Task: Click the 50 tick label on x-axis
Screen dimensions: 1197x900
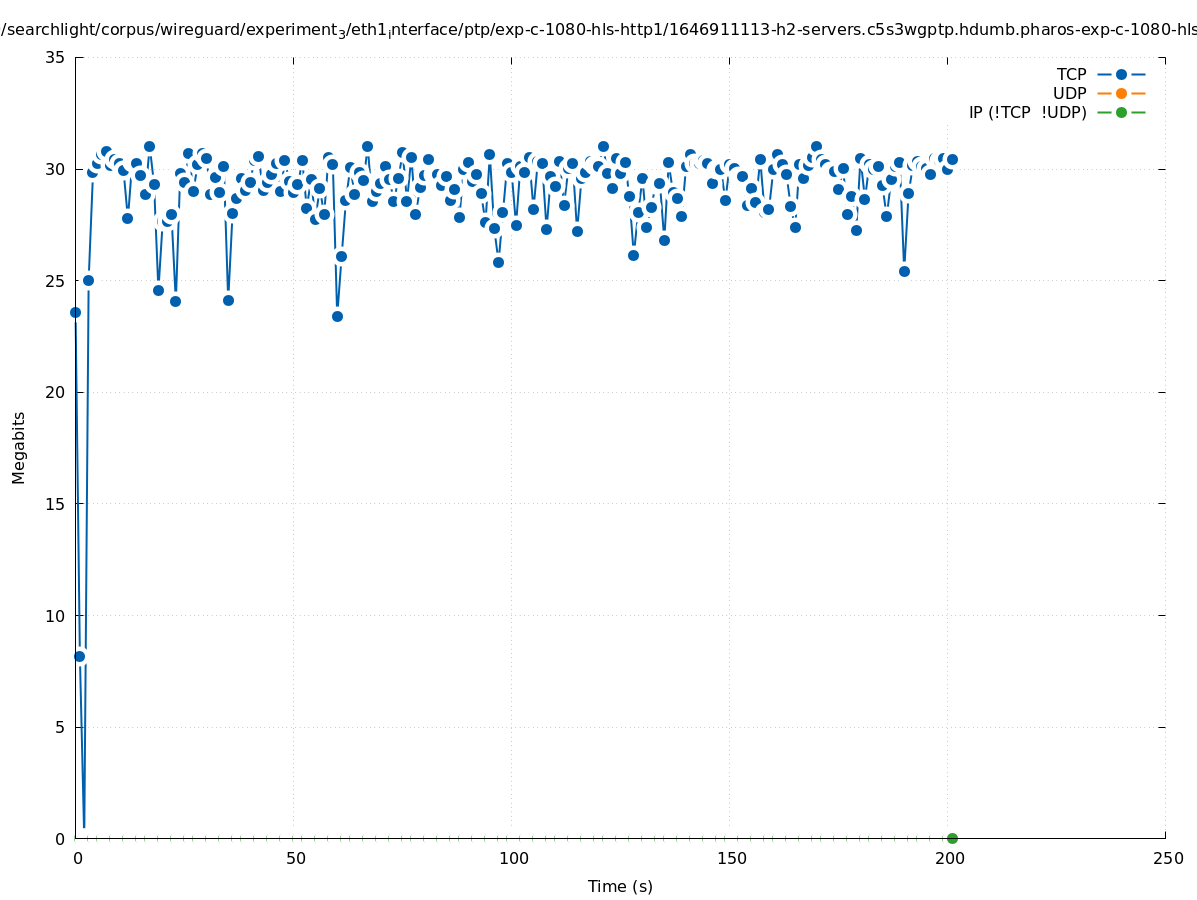Action: point(295,858)
